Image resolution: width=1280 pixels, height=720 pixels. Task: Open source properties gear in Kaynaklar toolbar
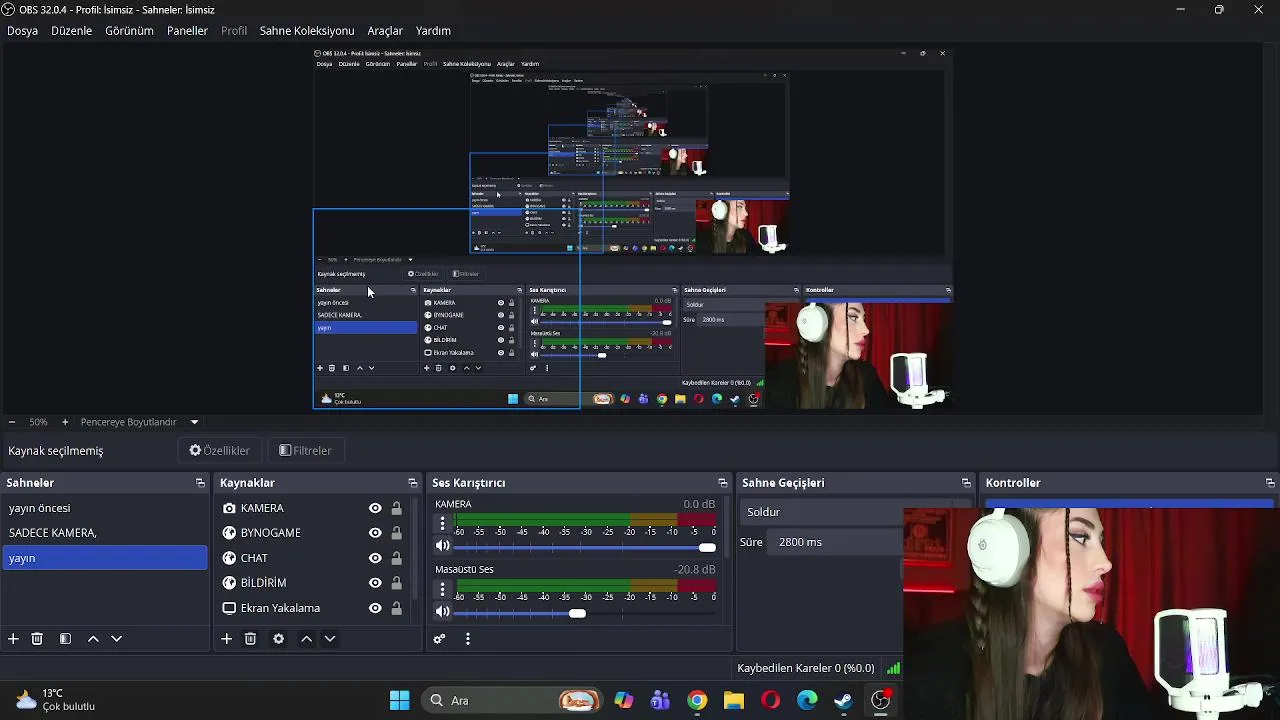[278, 639]
